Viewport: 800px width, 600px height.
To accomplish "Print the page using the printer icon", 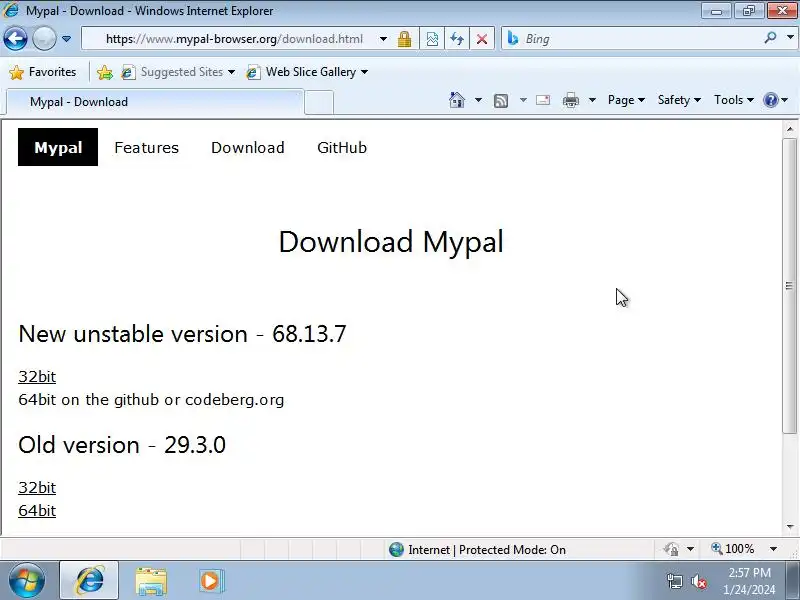I will coord(570,101).
